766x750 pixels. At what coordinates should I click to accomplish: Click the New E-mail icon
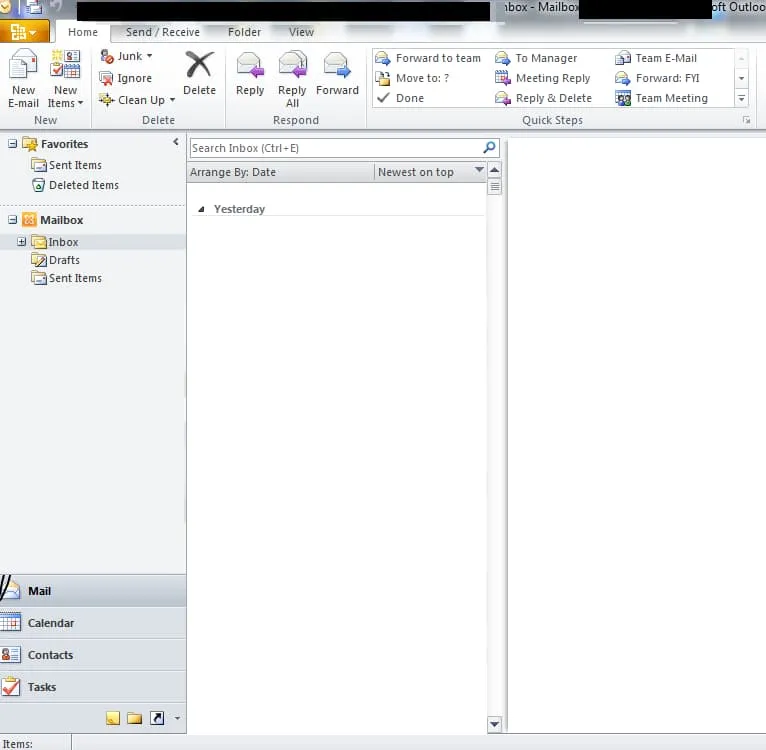point(23,67)
